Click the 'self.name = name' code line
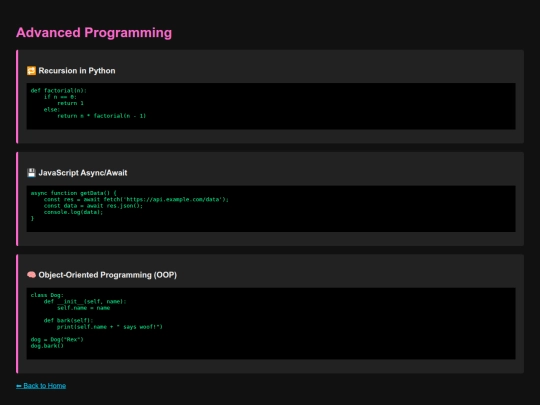Image resolution: width=540 pixels, height=405 pixels. tap(83, 308)
